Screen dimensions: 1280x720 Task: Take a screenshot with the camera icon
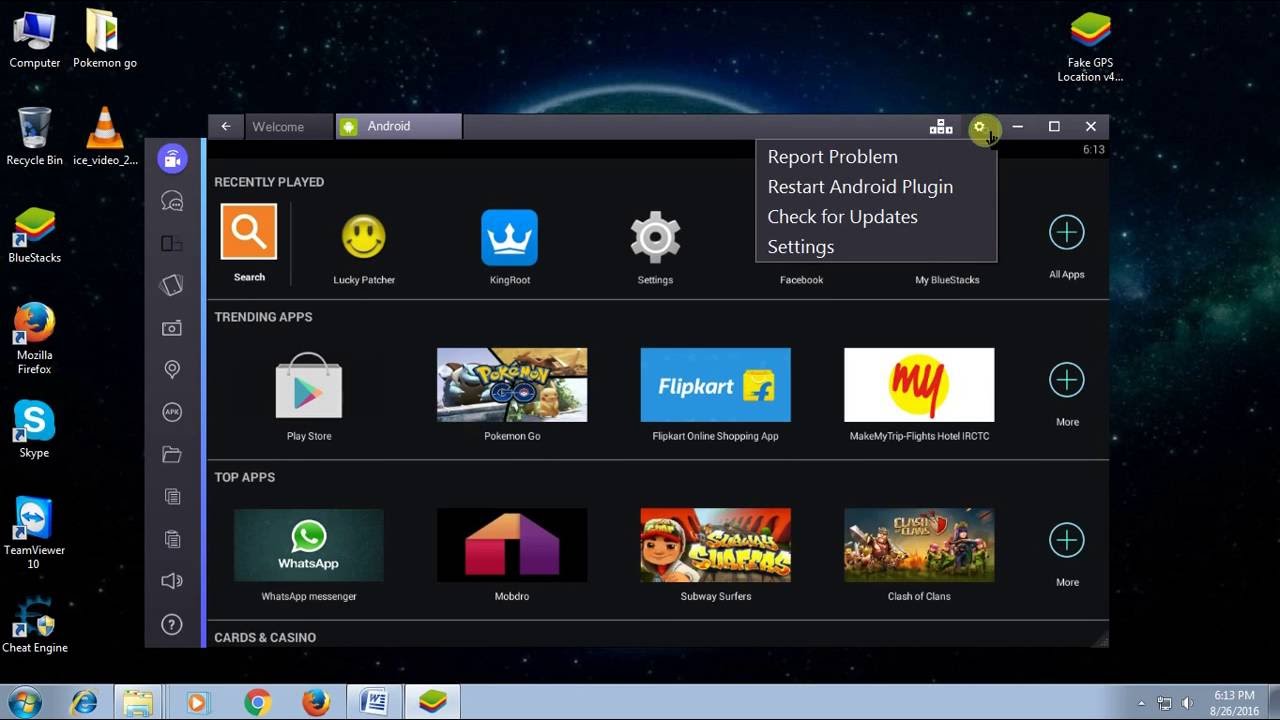click(x=172, y=328)
